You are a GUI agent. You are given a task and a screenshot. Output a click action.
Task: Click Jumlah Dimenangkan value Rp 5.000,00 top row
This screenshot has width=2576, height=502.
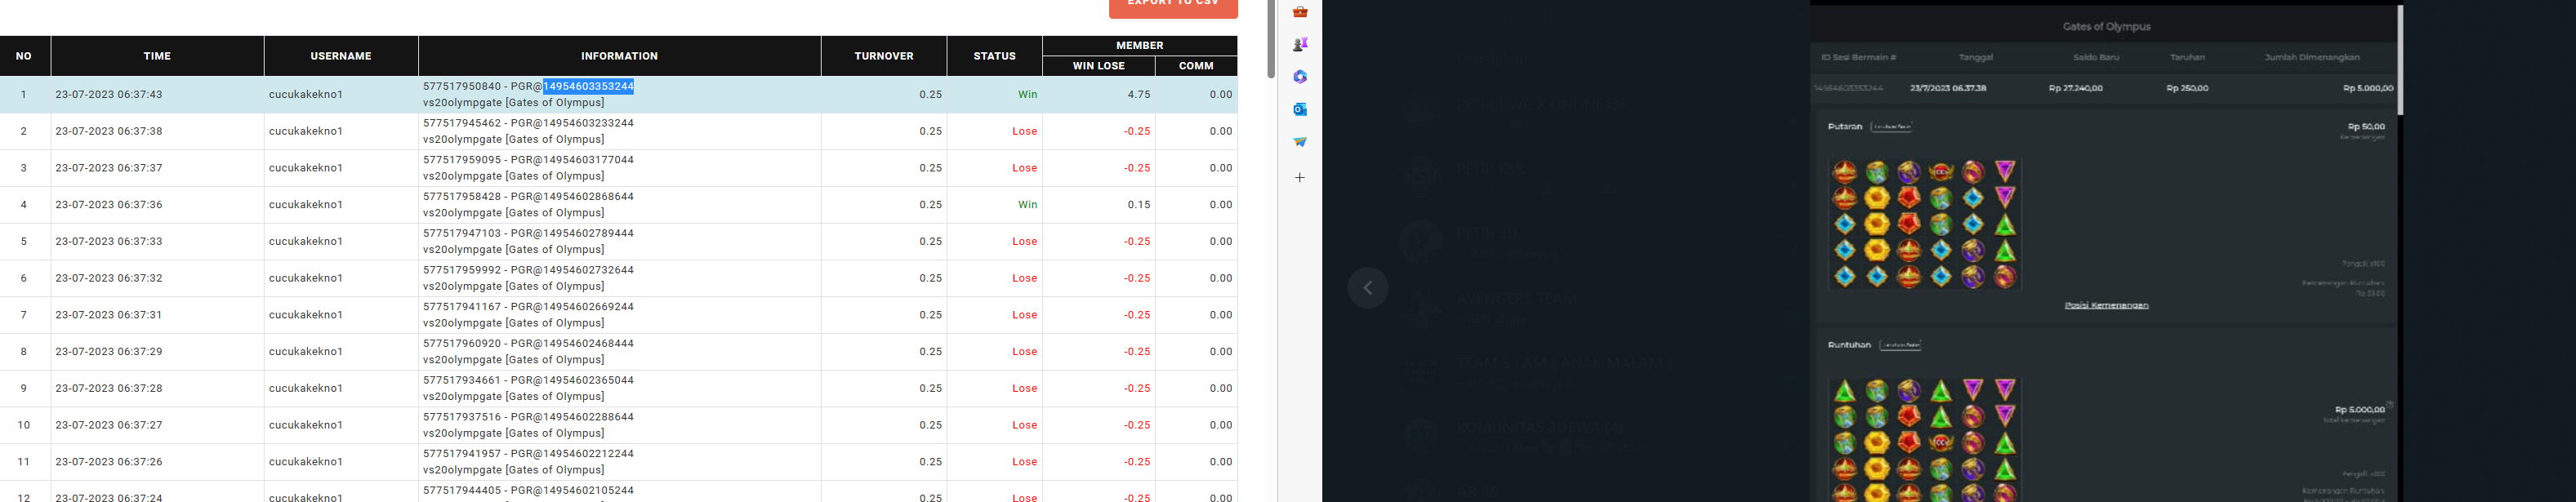(2368, 88)
